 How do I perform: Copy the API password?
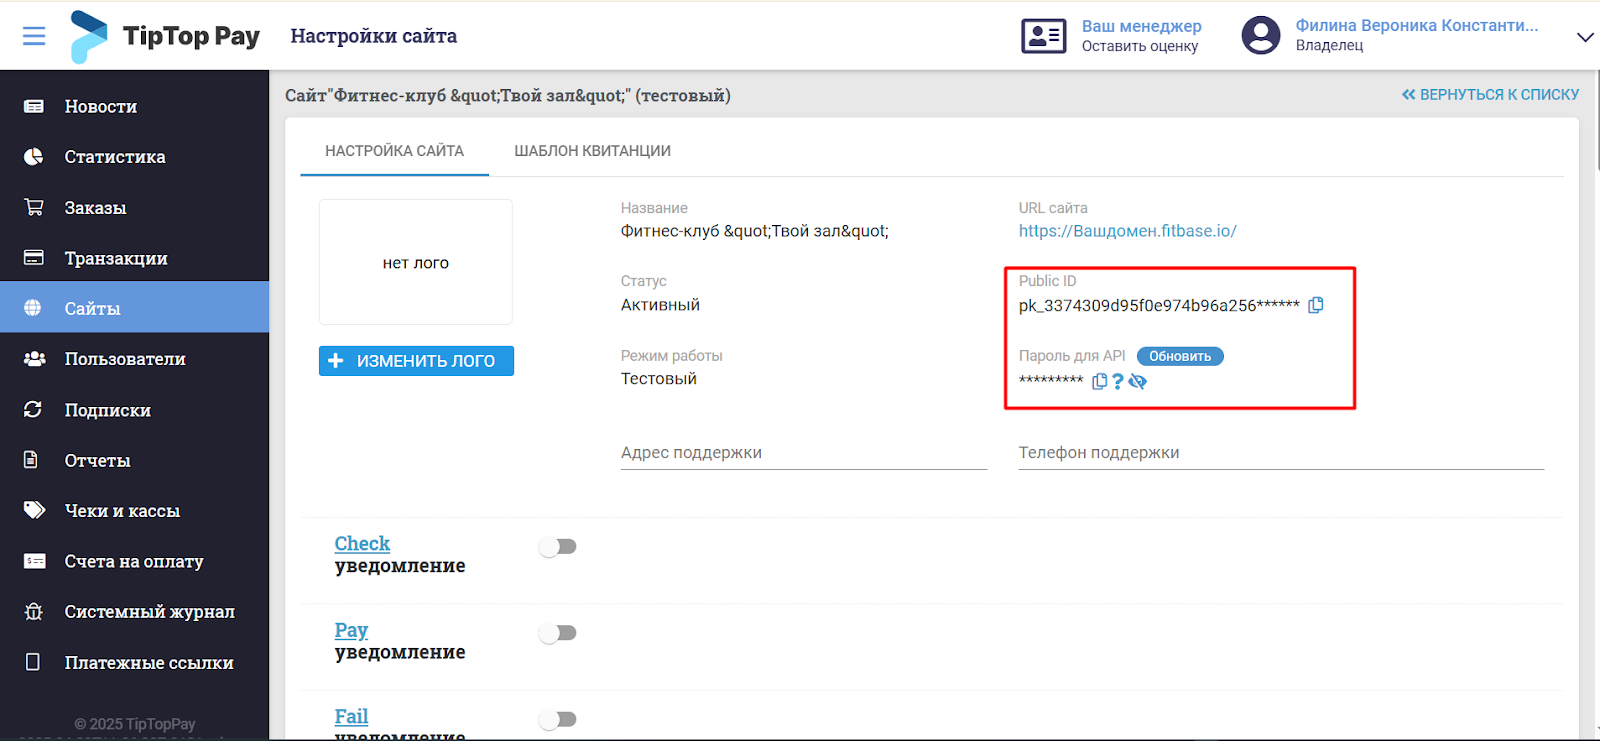click(1100, 381)
